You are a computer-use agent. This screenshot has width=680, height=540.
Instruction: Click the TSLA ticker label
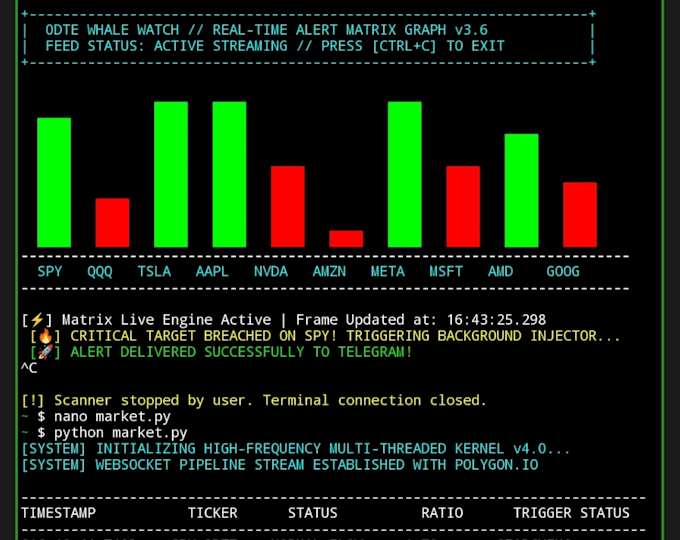(x=154, y=272)
